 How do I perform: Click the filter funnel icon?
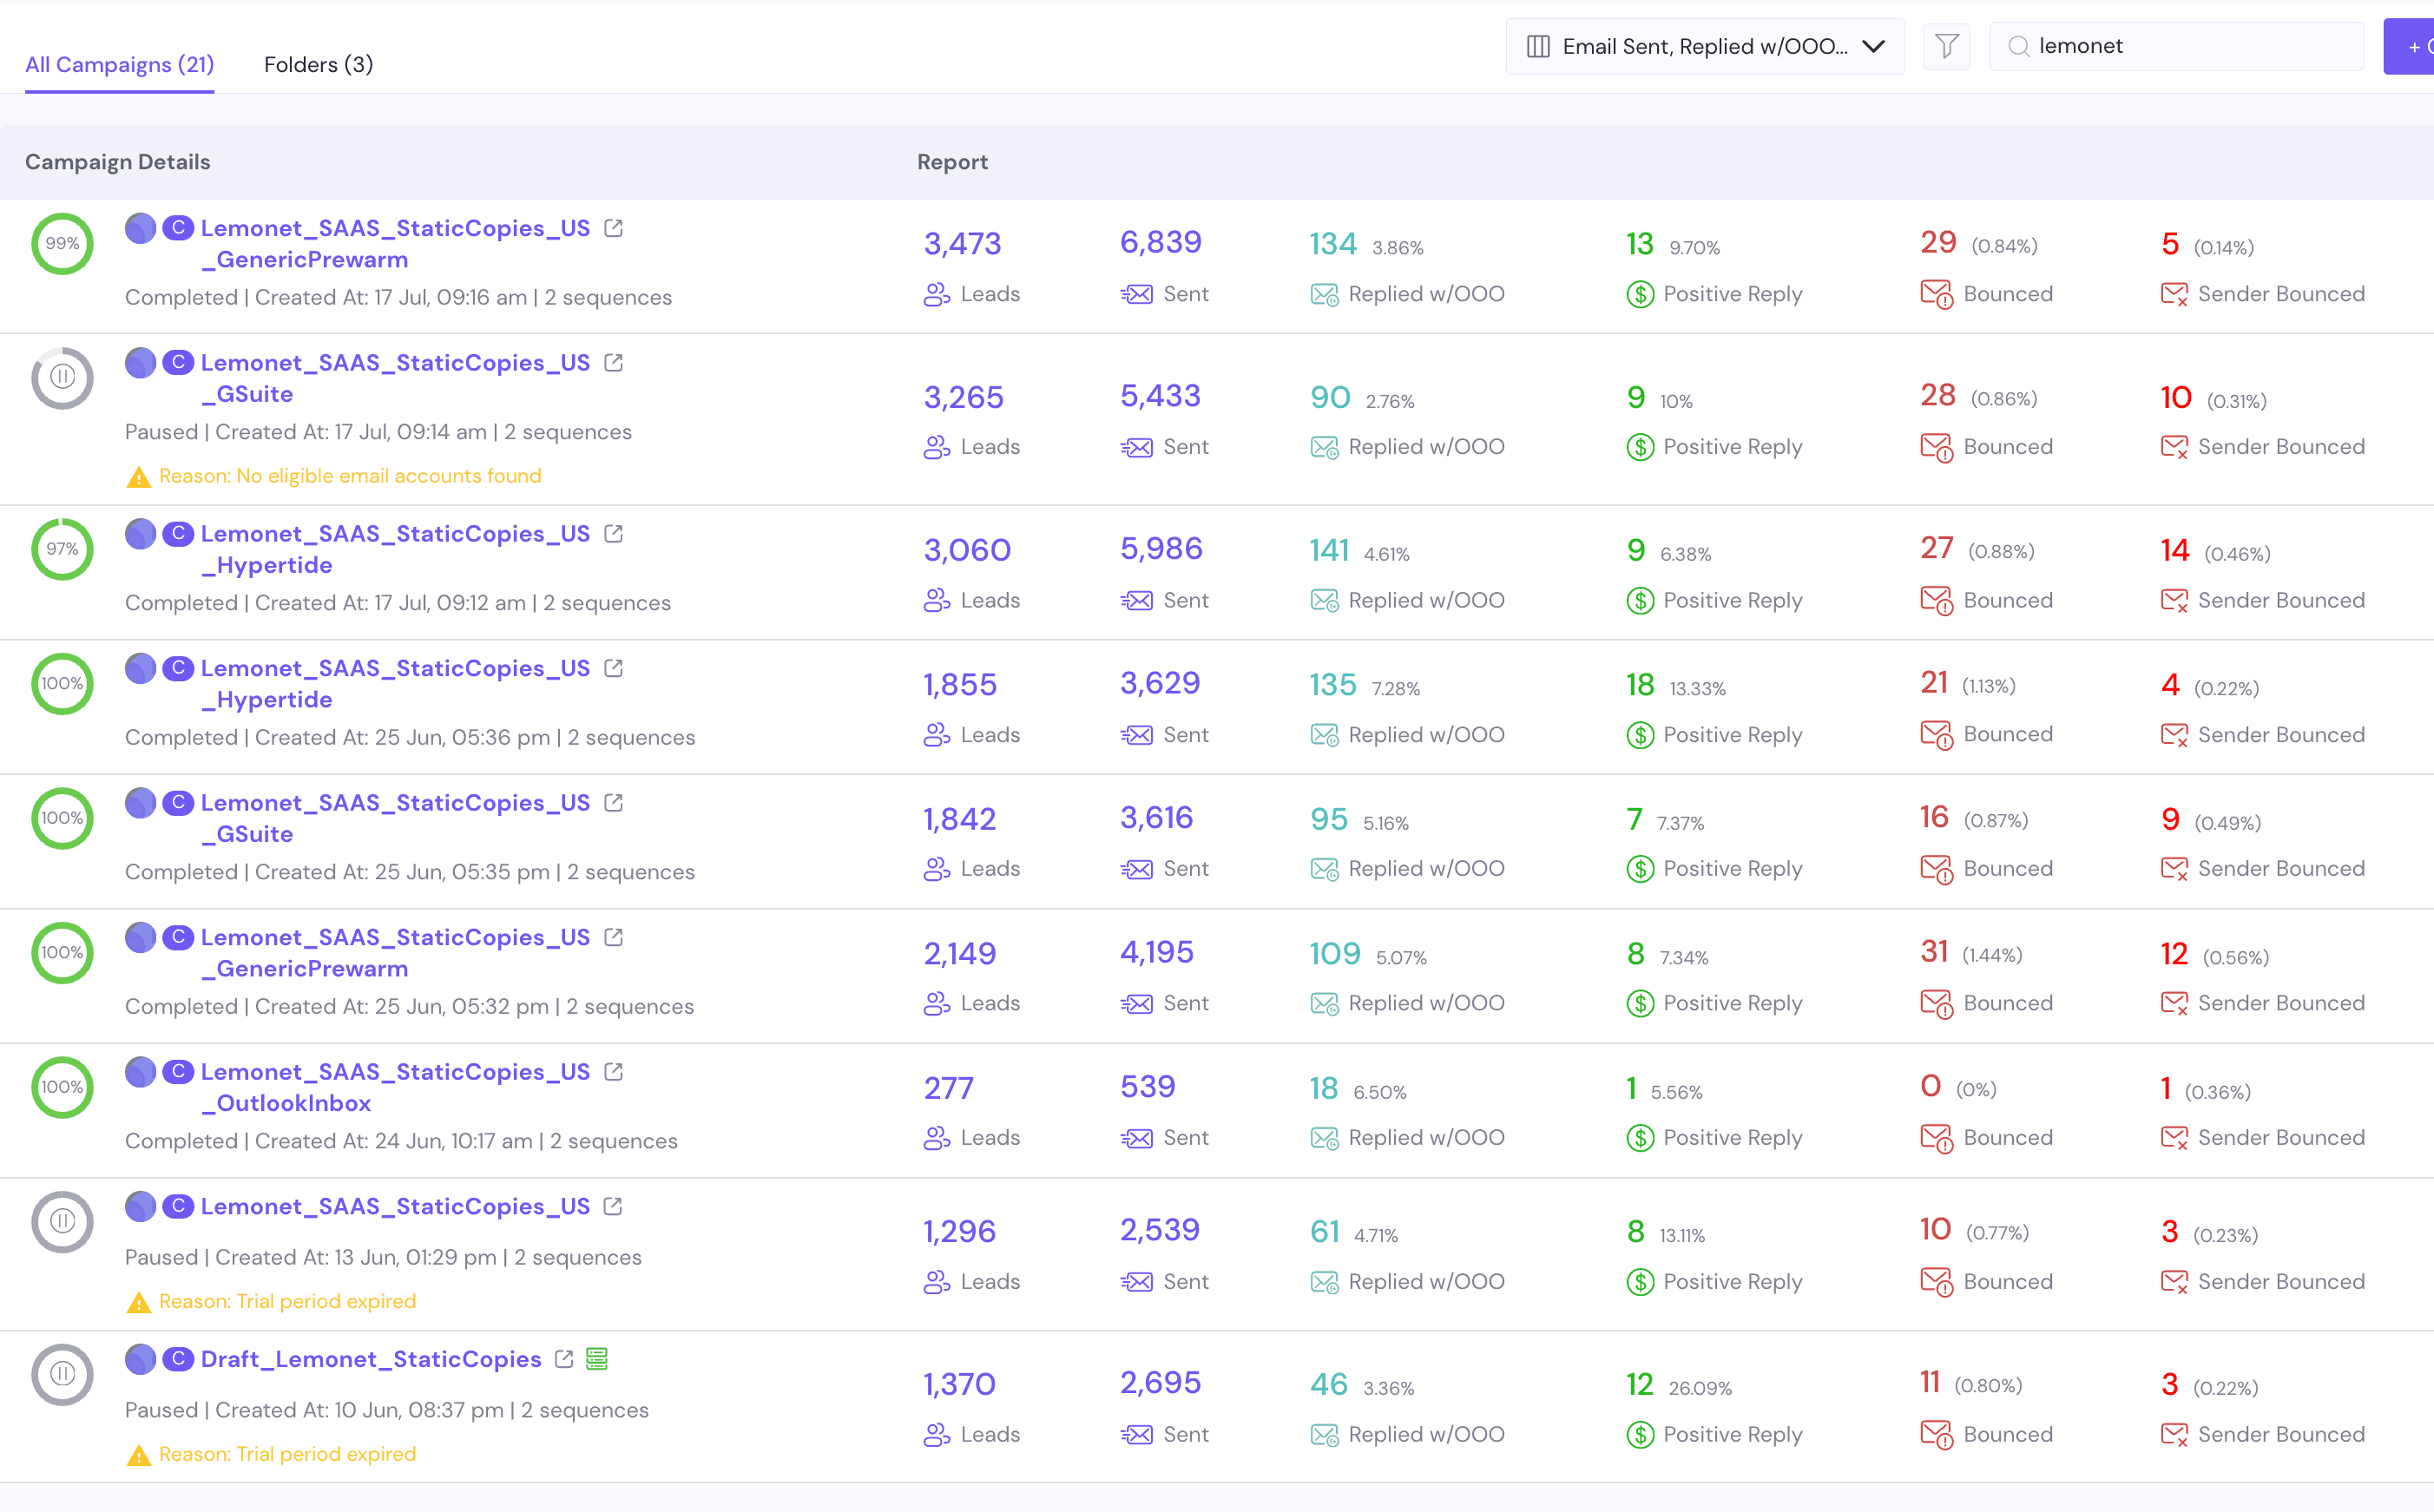tap(1946, 46)
